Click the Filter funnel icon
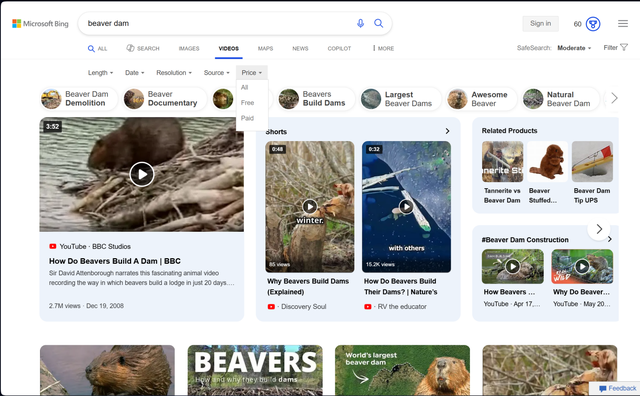Image resolution: width=640 pixels, height=396 pixels. coord(624,47)
